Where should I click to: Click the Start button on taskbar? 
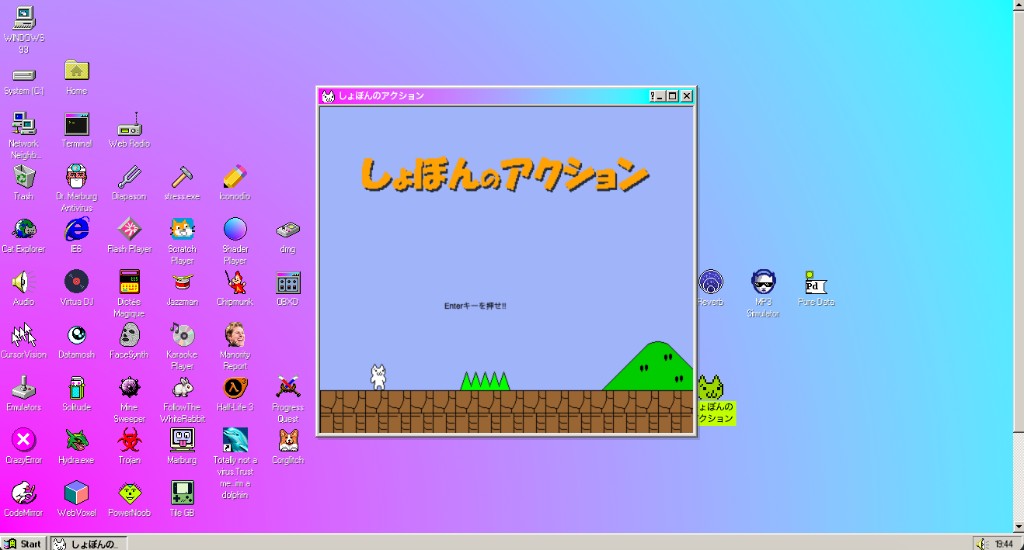pos(24,543)
